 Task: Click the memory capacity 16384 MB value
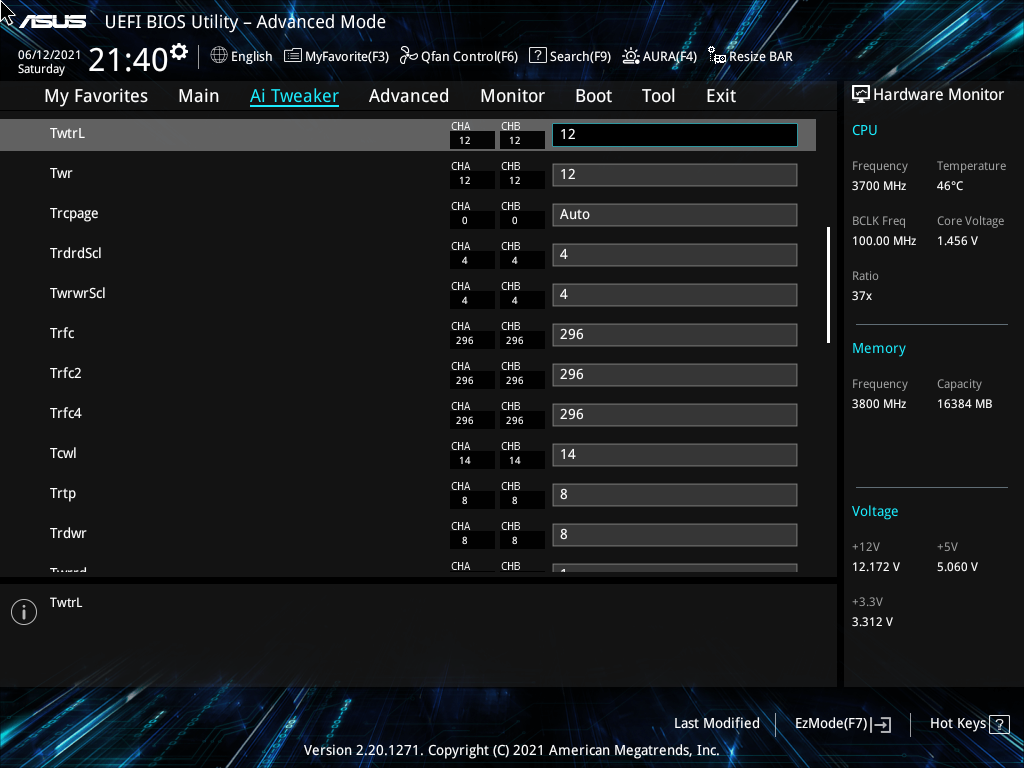tap(965, 404)
